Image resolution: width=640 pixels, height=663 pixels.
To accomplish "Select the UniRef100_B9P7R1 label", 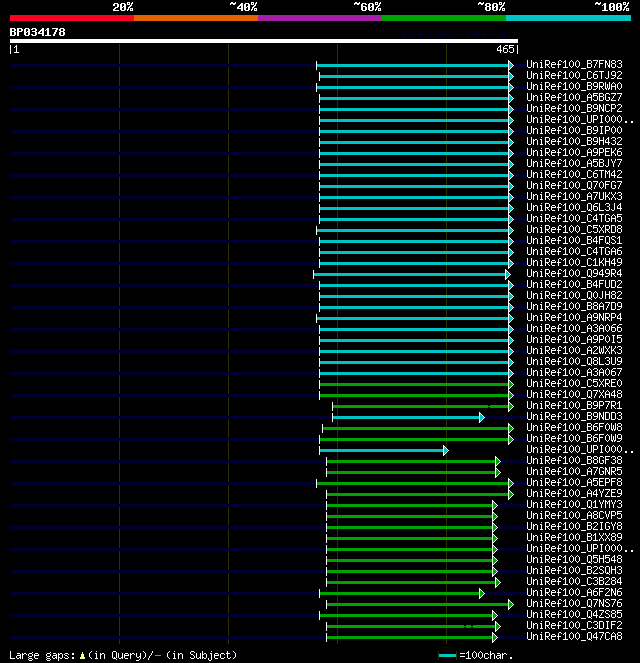I will tap(574, 405).
